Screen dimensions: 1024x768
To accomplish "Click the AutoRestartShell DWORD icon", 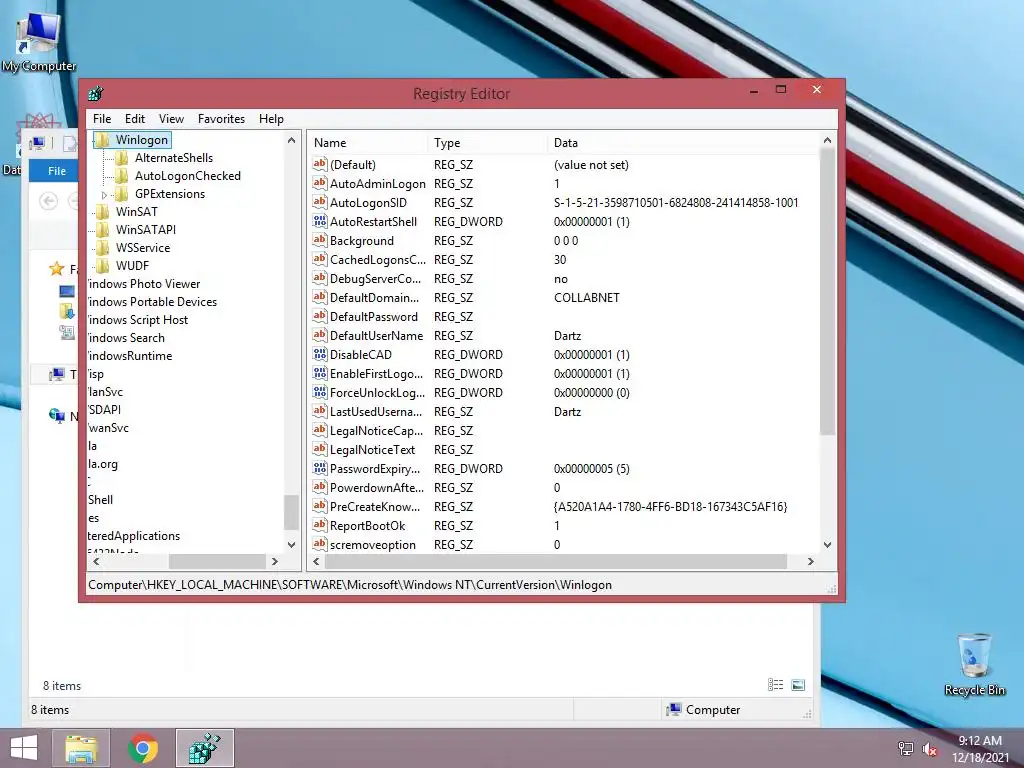I will click(319, 221).
